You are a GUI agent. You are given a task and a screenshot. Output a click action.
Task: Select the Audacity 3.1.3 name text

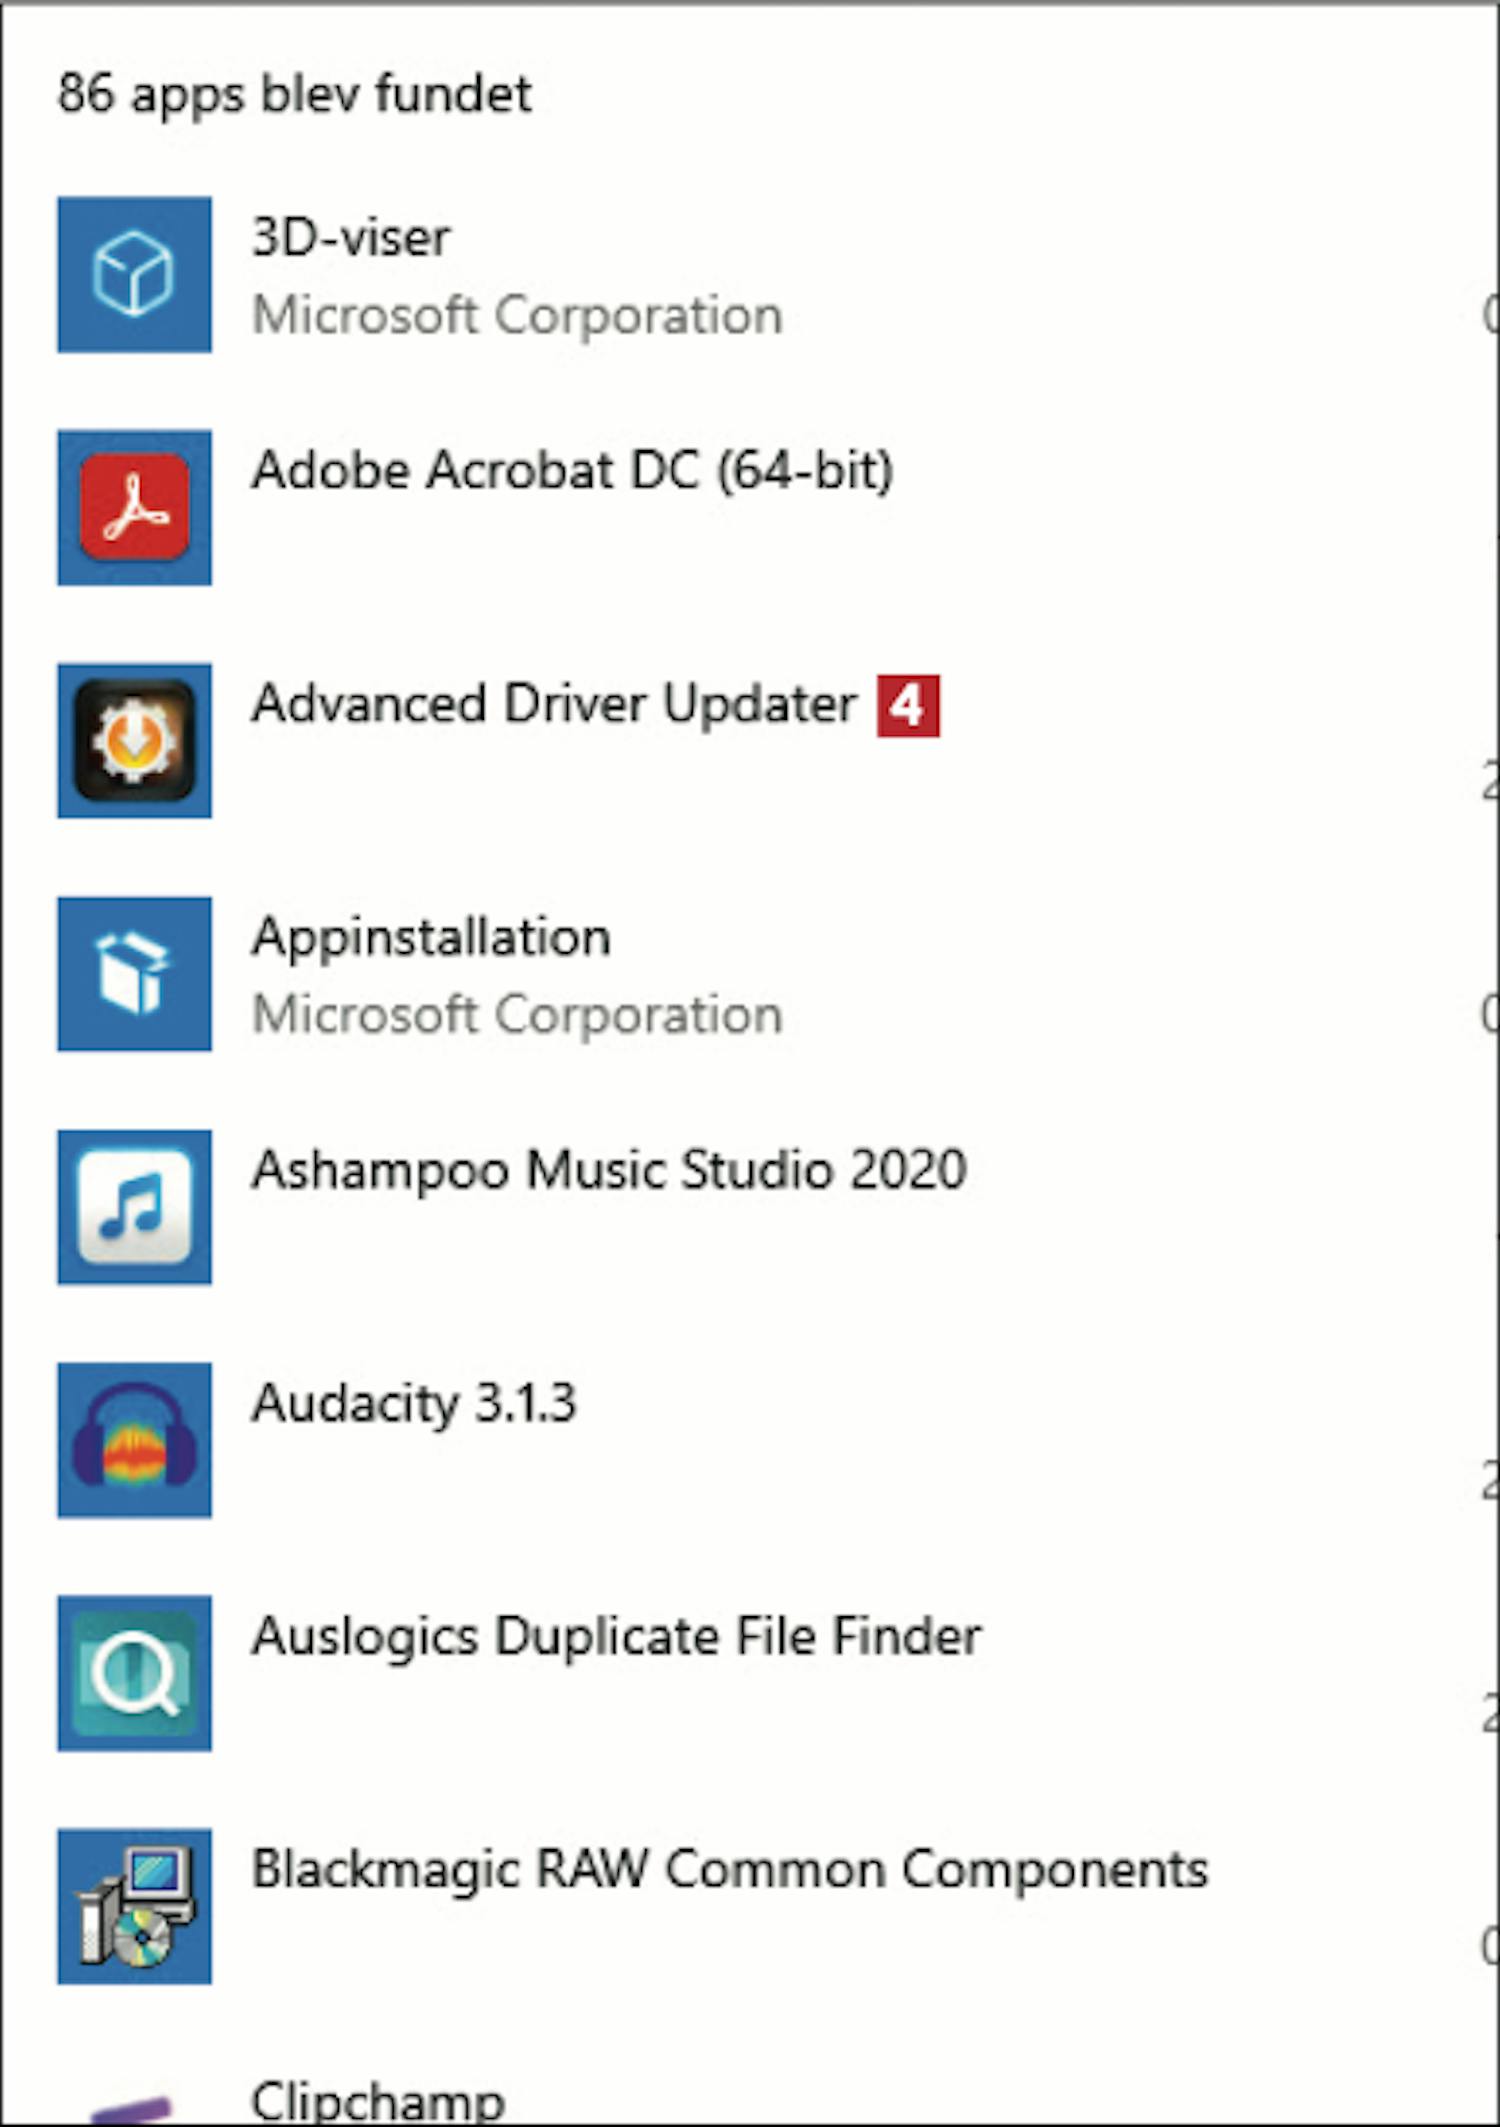point(414,1403)
